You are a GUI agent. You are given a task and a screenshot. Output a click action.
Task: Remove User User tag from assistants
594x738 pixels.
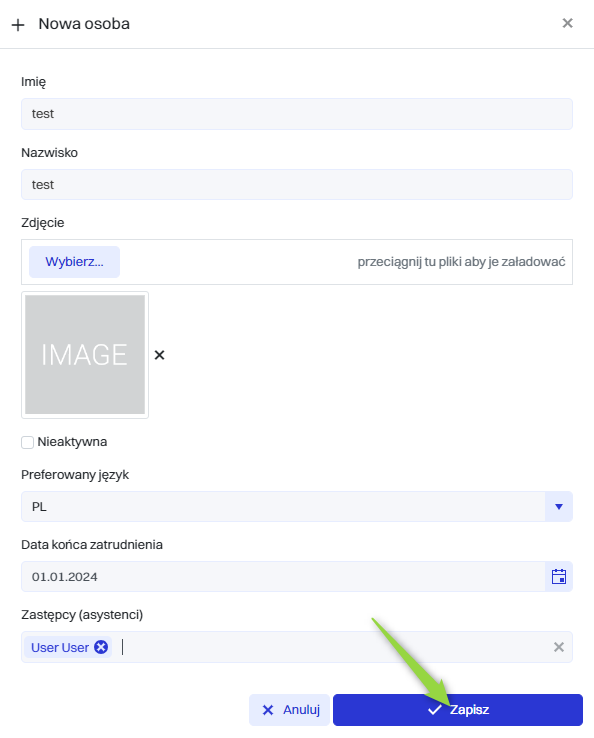(x=101, y=647)
